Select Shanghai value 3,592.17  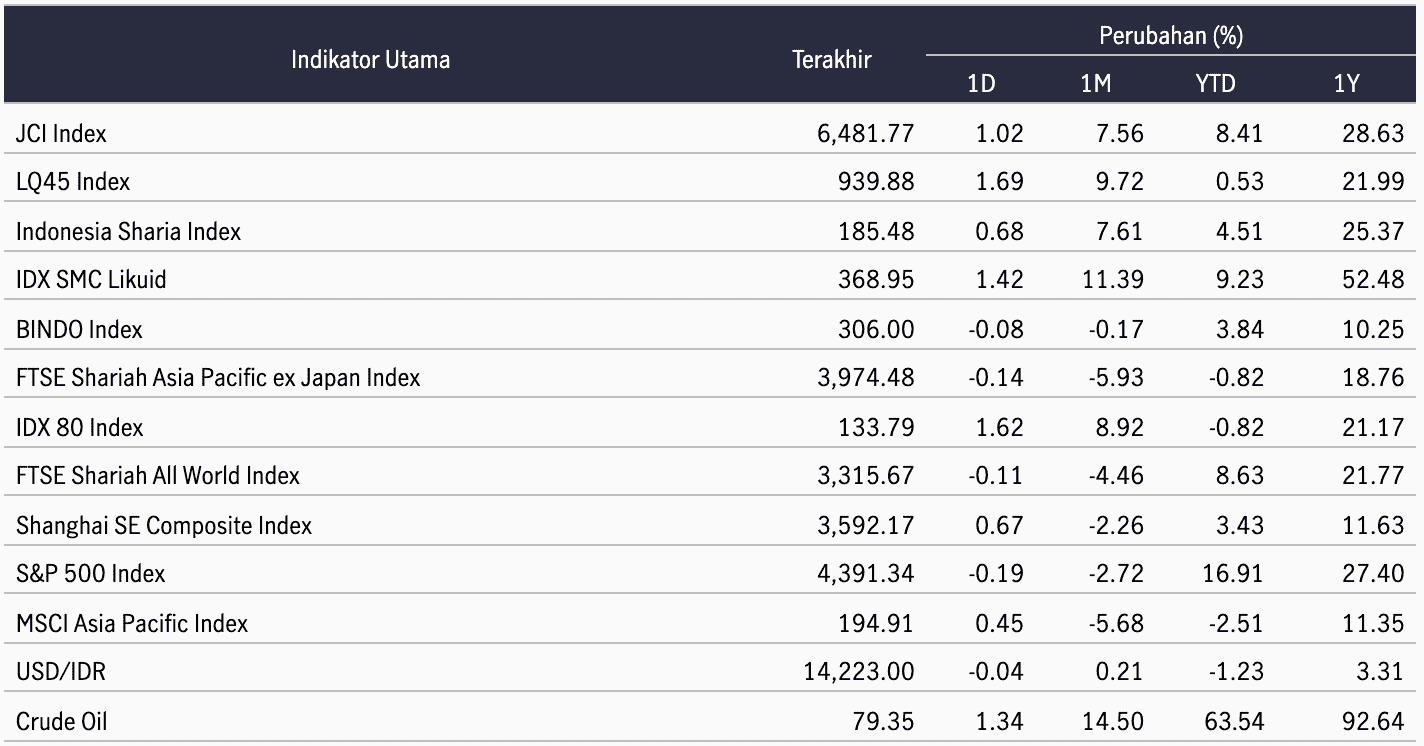tap(866, 525)
